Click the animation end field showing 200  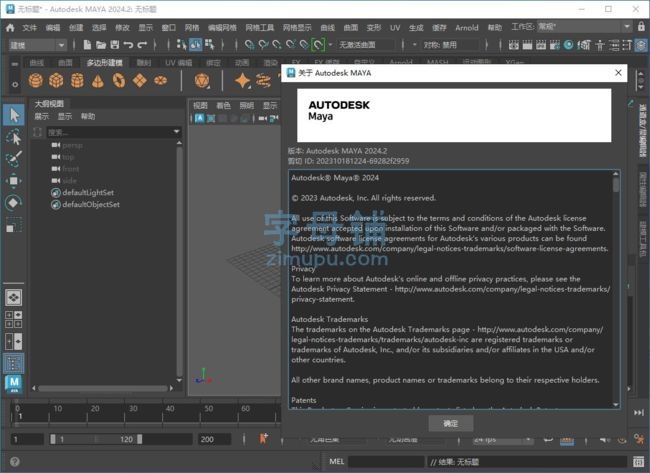coord(214,439)
